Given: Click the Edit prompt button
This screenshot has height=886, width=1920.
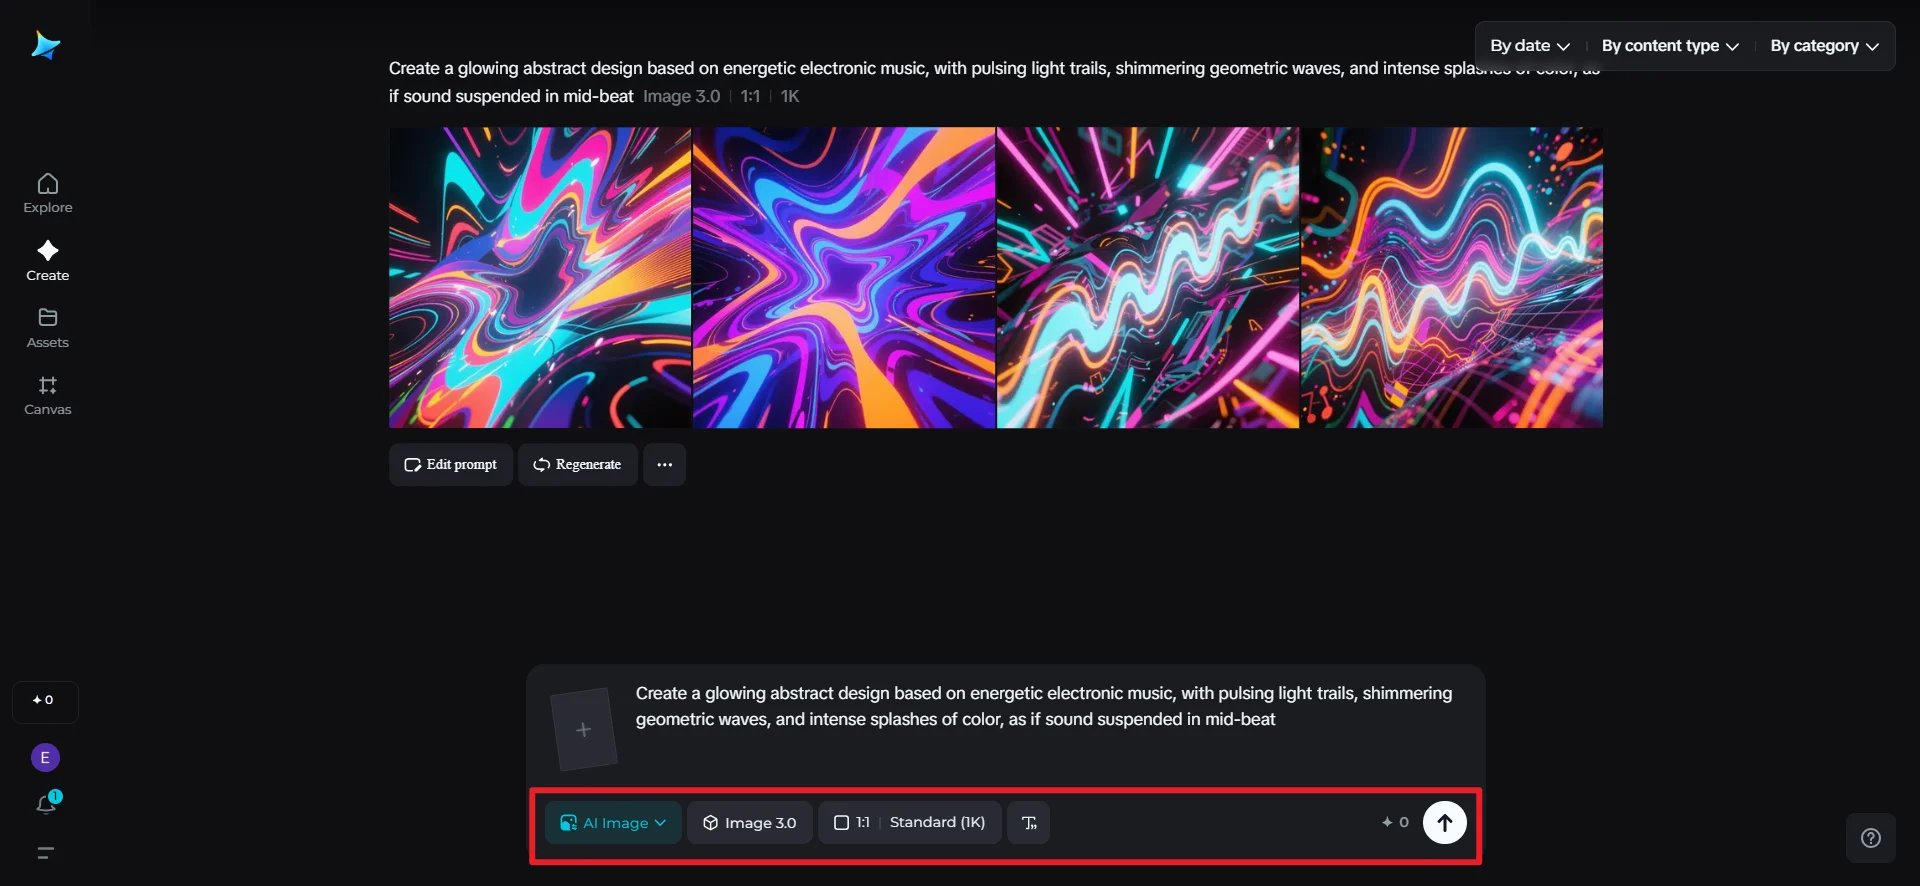Looking at the screenshot, I should coord(451,465).
